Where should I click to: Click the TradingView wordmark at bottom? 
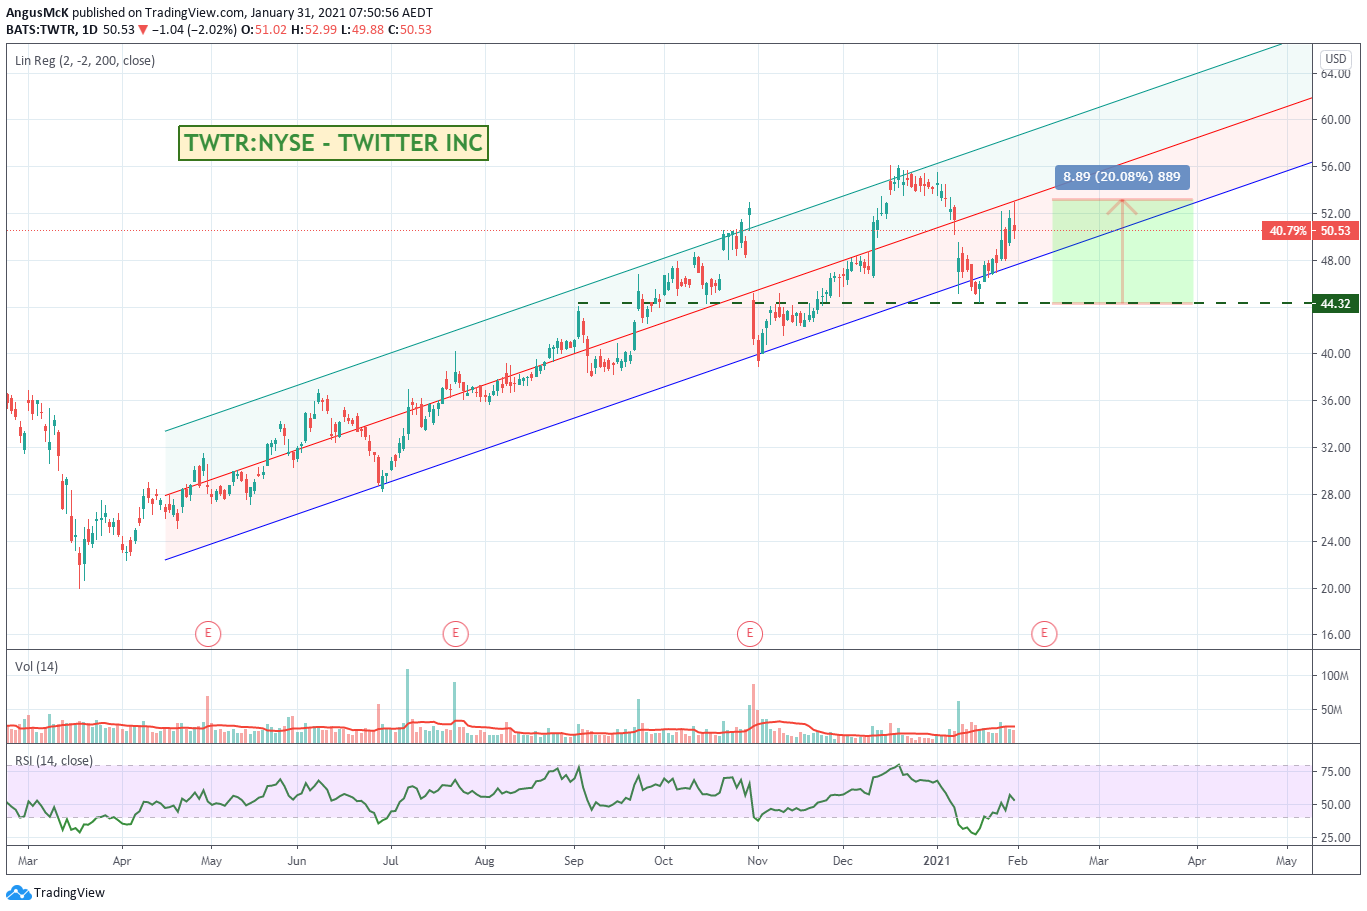point(69,893)
